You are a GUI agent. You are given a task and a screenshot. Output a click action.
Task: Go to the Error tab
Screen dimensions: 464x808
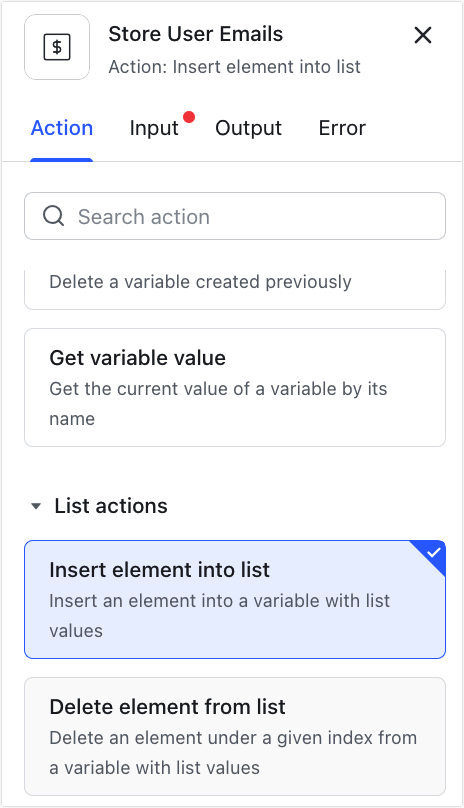pyautogui.click(x=342, y=128)
